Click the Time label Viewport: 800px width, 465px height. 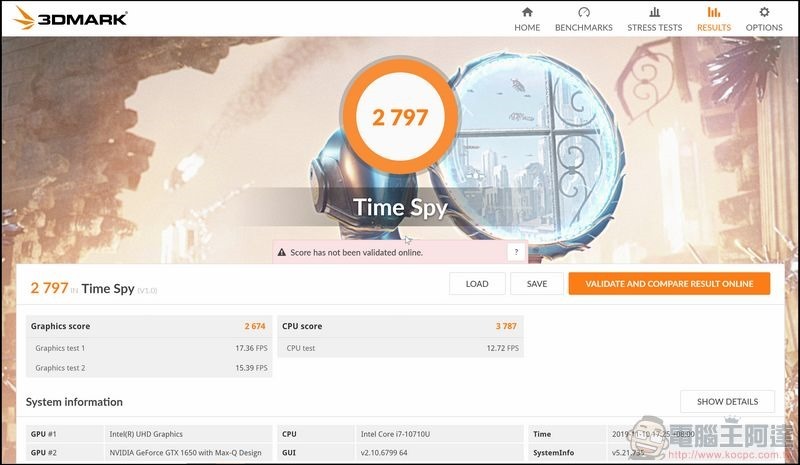click(x=542, y=434)
